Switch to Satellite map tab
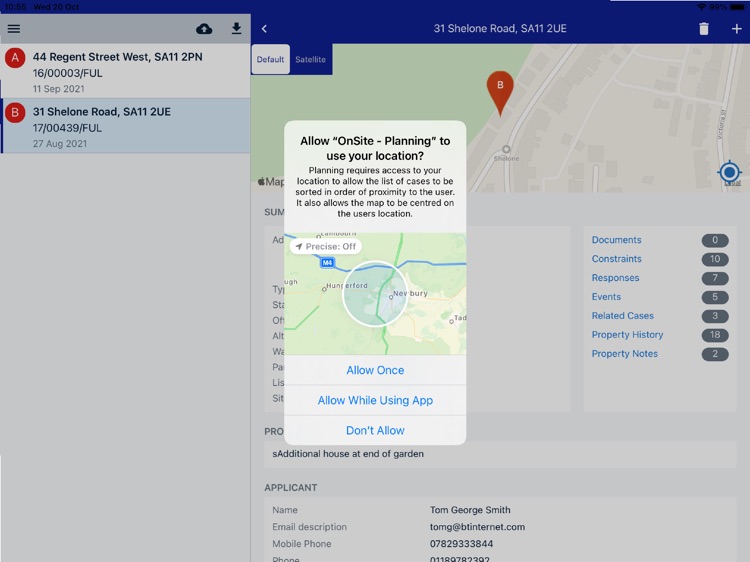Image resolution: width=750 pixels, height=562 pixels. click(x=310, y=59)
